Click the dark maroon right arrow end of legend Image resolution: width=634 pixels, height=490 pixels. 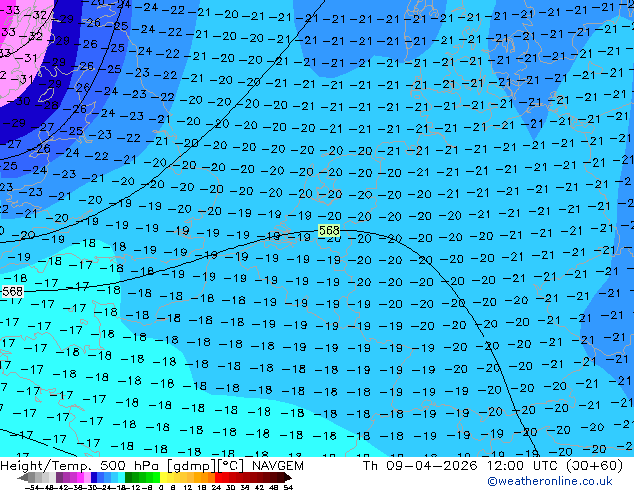pos(287,477)
